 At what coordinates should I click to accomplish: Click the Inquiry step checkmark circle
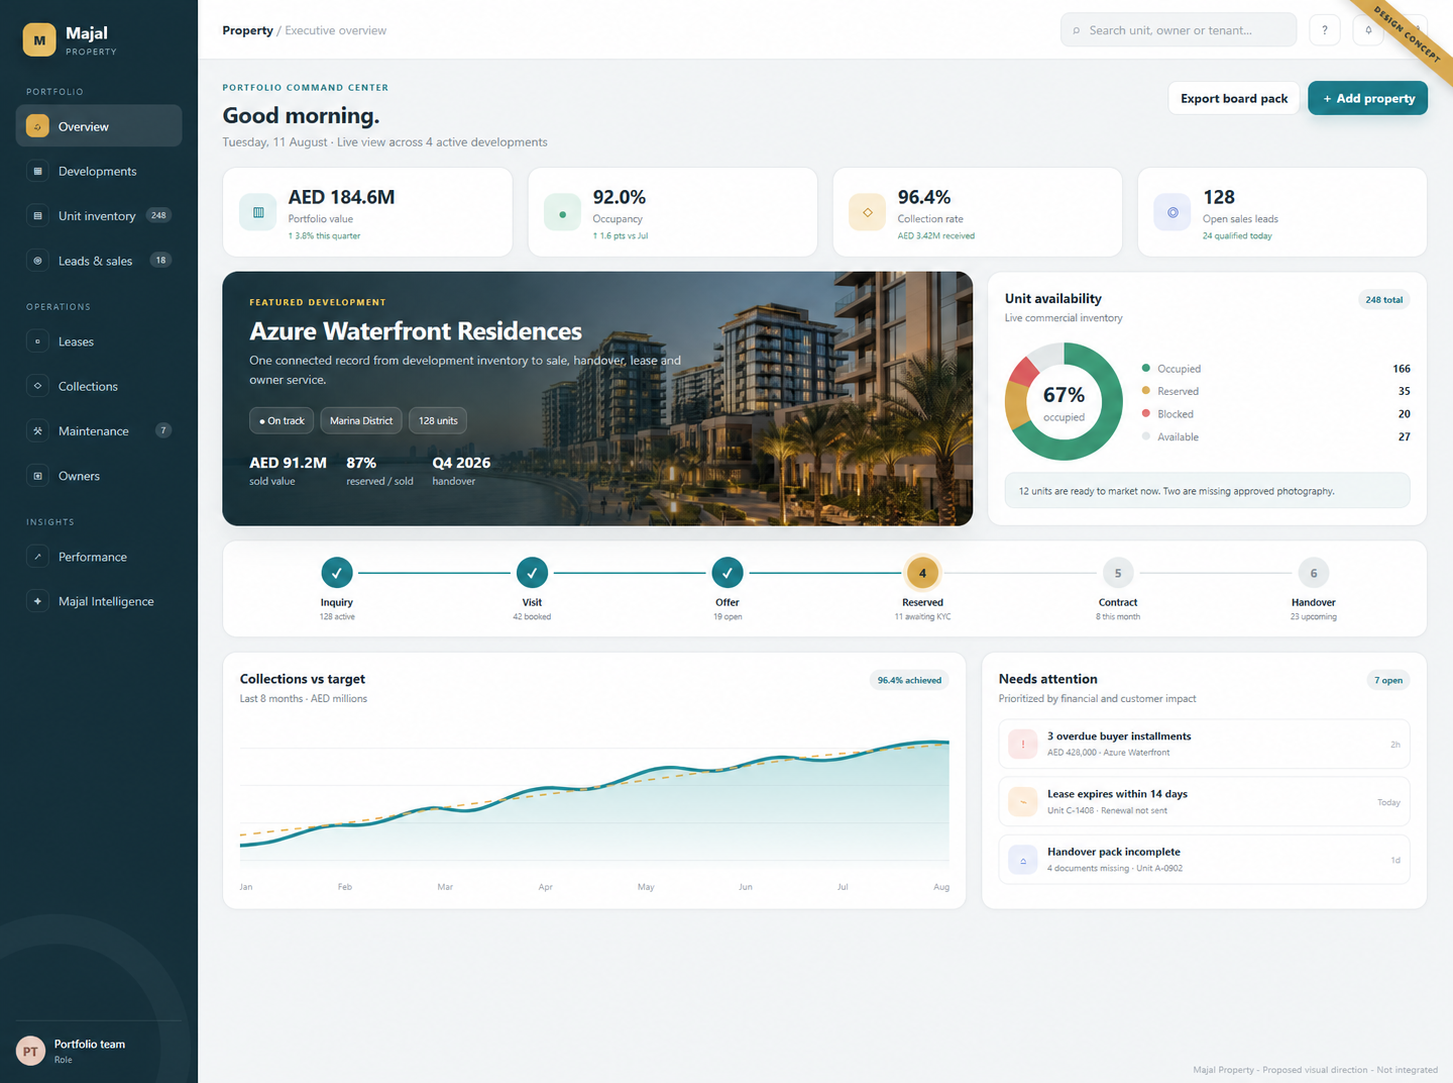337,573
